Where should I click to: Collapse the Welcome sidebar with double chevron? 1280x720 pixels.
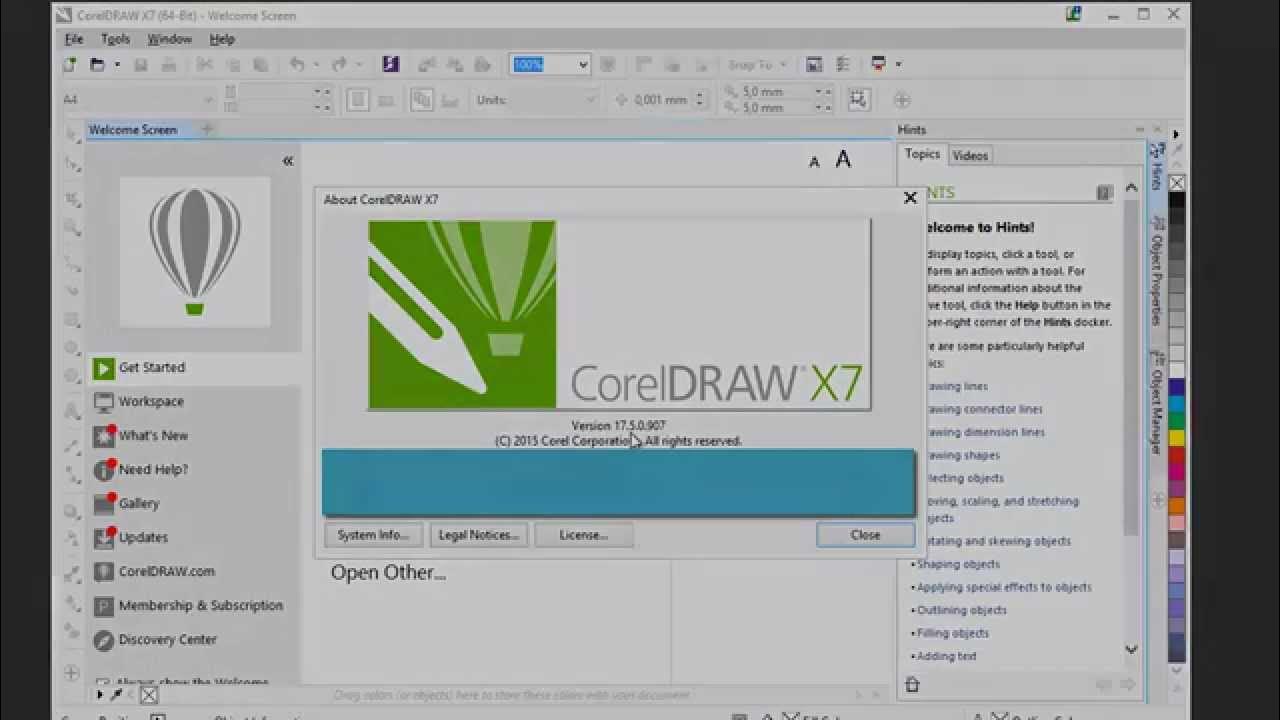[x=287, y=161]
